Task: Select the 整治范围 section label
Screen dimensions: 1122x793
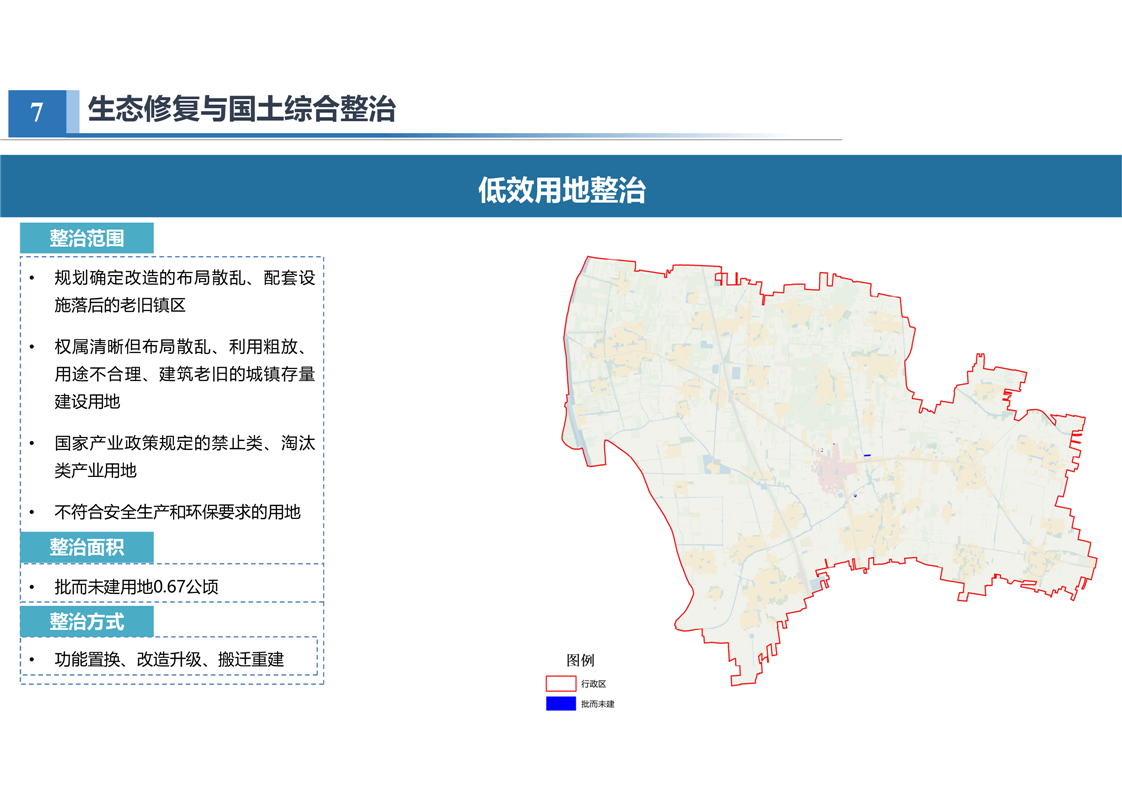Action: [x=87, y=238]
